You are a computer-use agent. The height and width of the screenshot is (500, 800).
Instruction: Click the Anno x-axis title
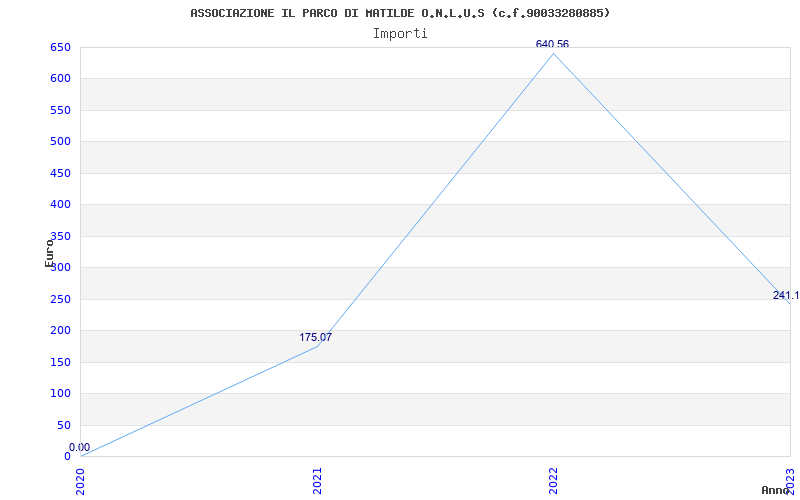pos(776,490)
